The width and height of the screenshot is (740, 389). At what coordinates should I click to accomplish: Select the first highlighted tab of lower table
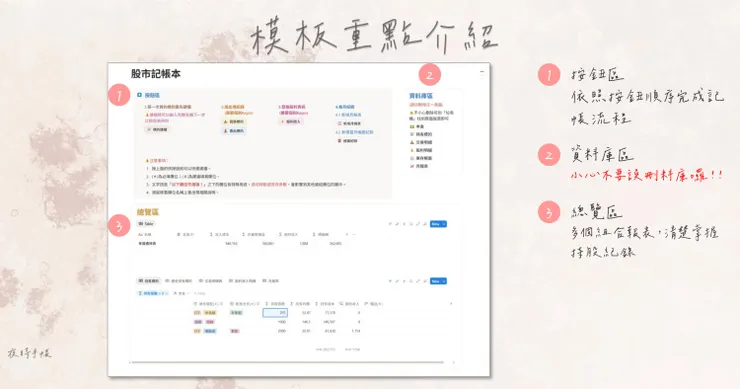(x=149, y=281)
